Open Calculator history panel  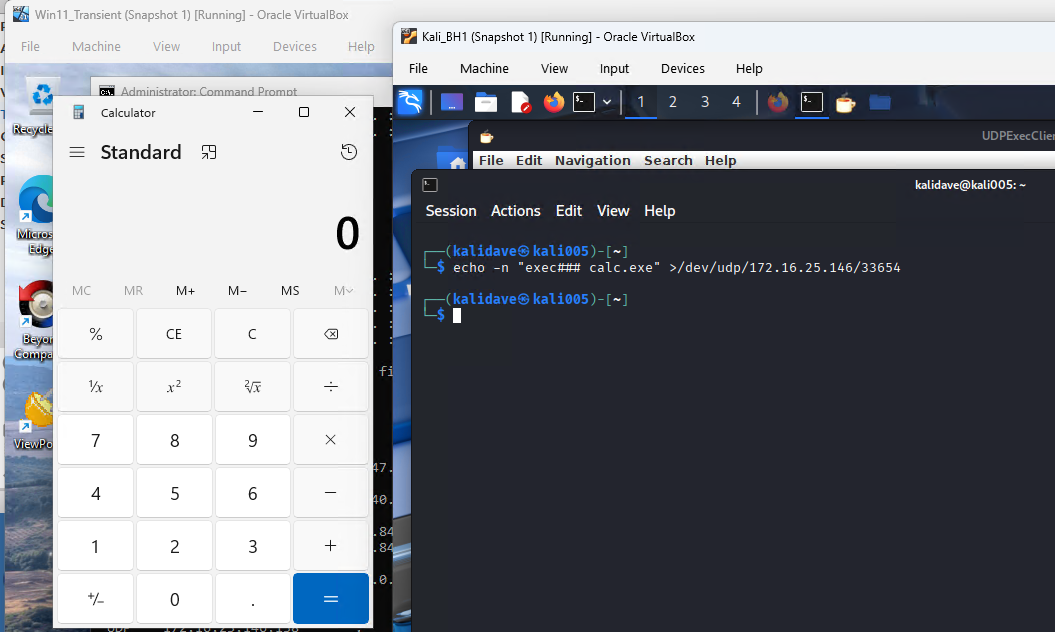pos(348,152)
